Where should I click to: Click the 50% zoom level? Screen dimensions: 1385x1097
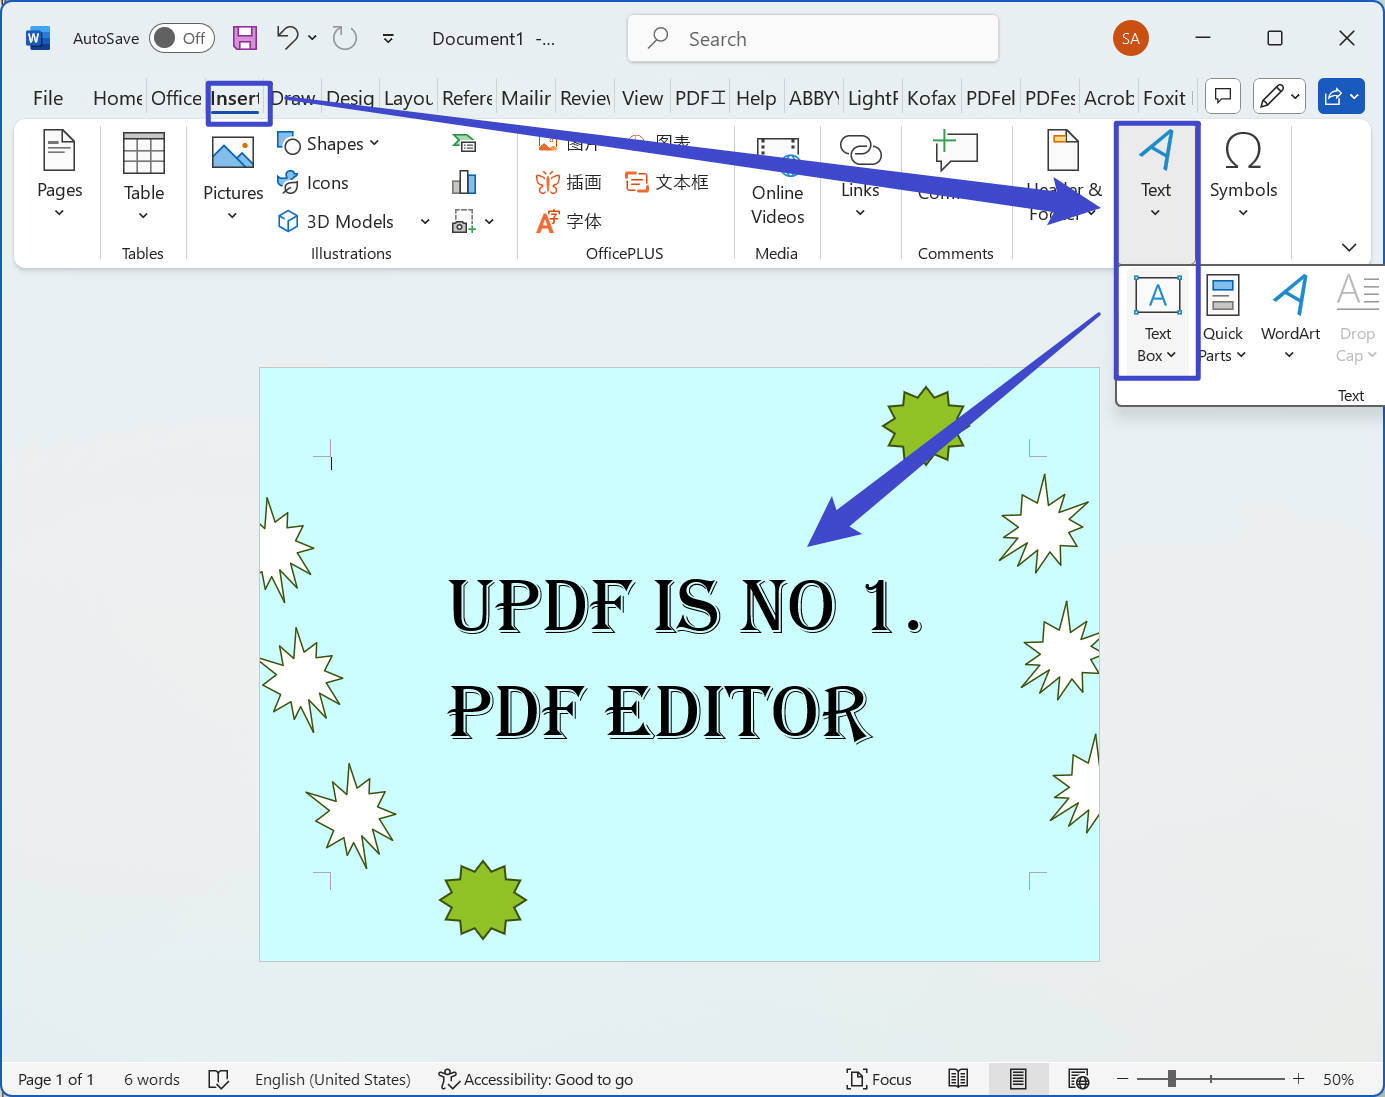point(1338,1079)
